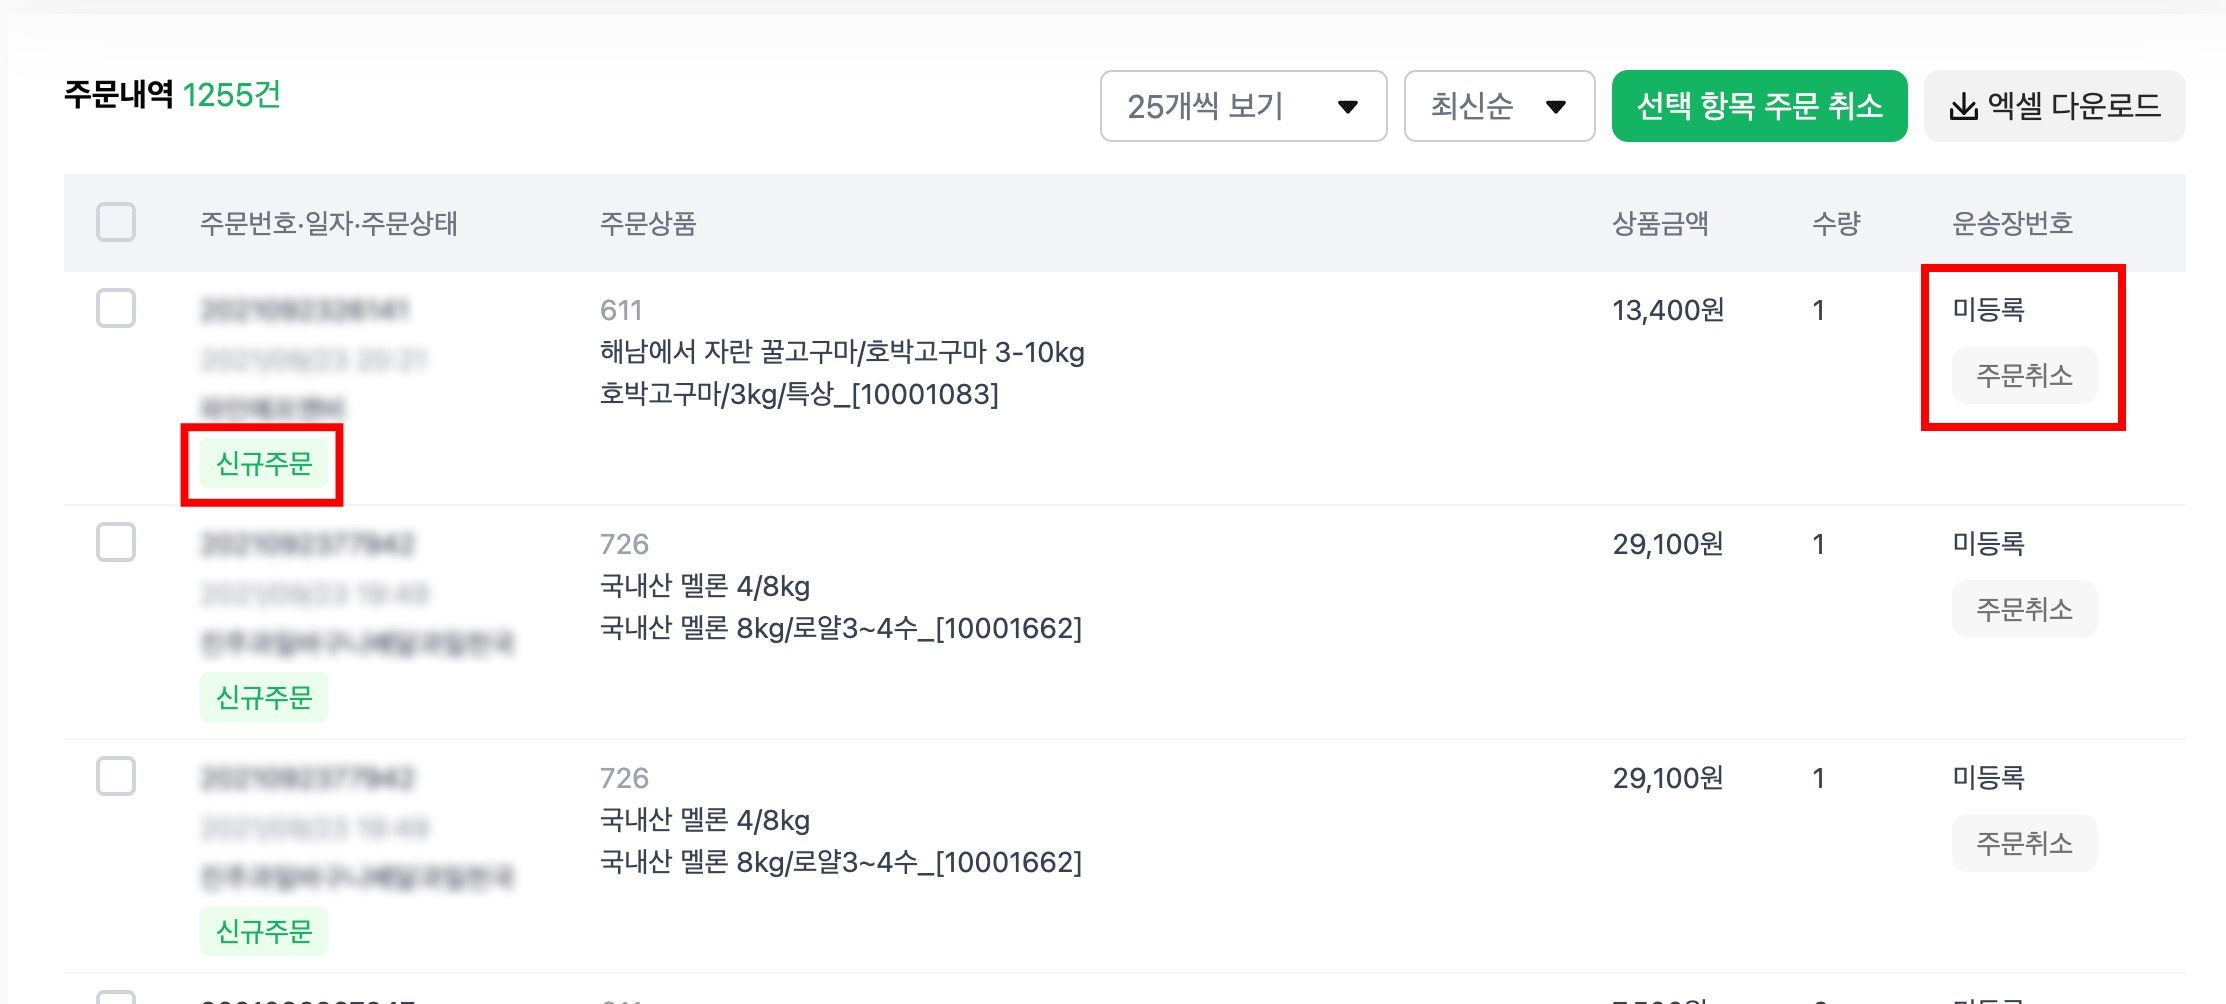
Task: Click the green 선택 항목 주문 취소 button
Action: coord(1759,106)
